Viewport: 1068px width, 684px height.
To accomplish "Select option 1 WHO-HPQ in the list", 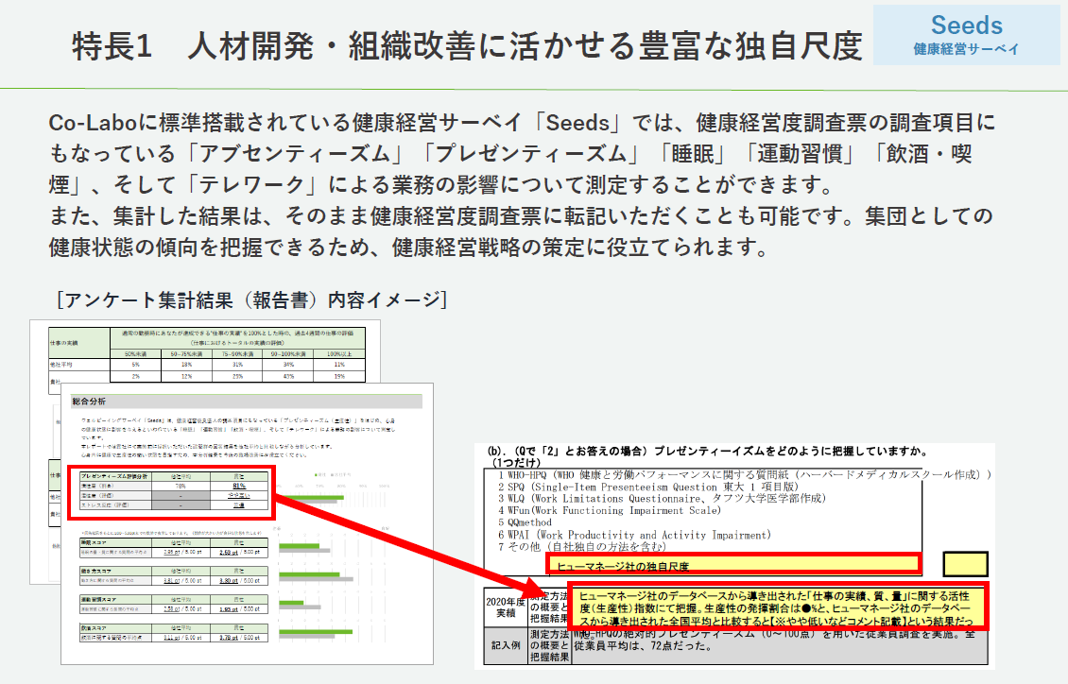I will (740, 474).
